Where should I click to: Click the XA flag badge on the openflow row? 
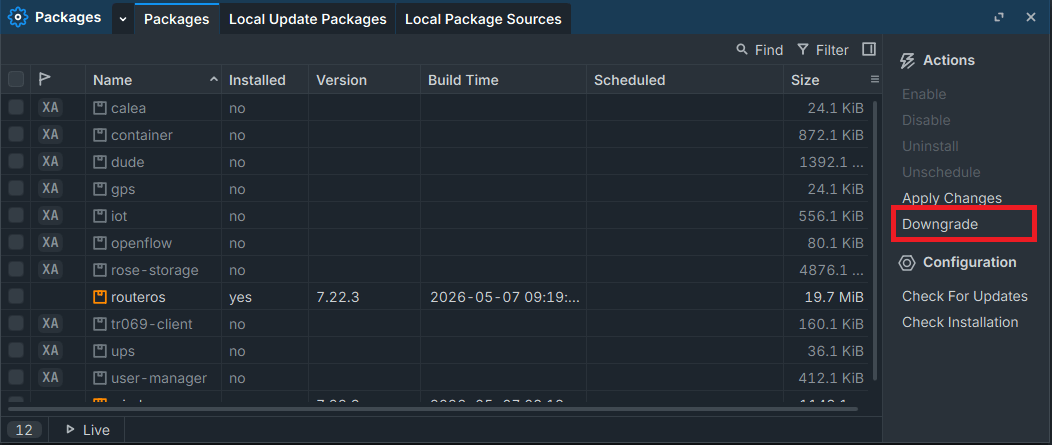pyautogui.click(x=50, y=242)
